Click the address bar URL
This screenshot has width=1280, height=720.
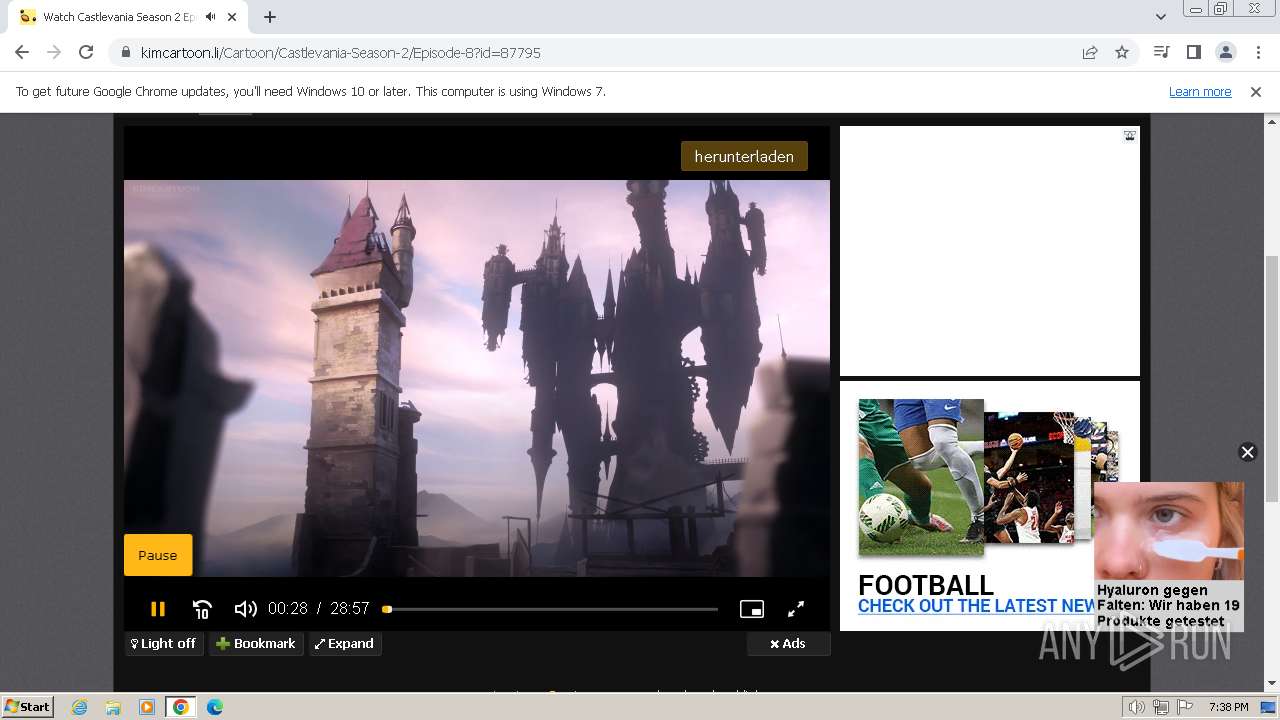[341, 52]
